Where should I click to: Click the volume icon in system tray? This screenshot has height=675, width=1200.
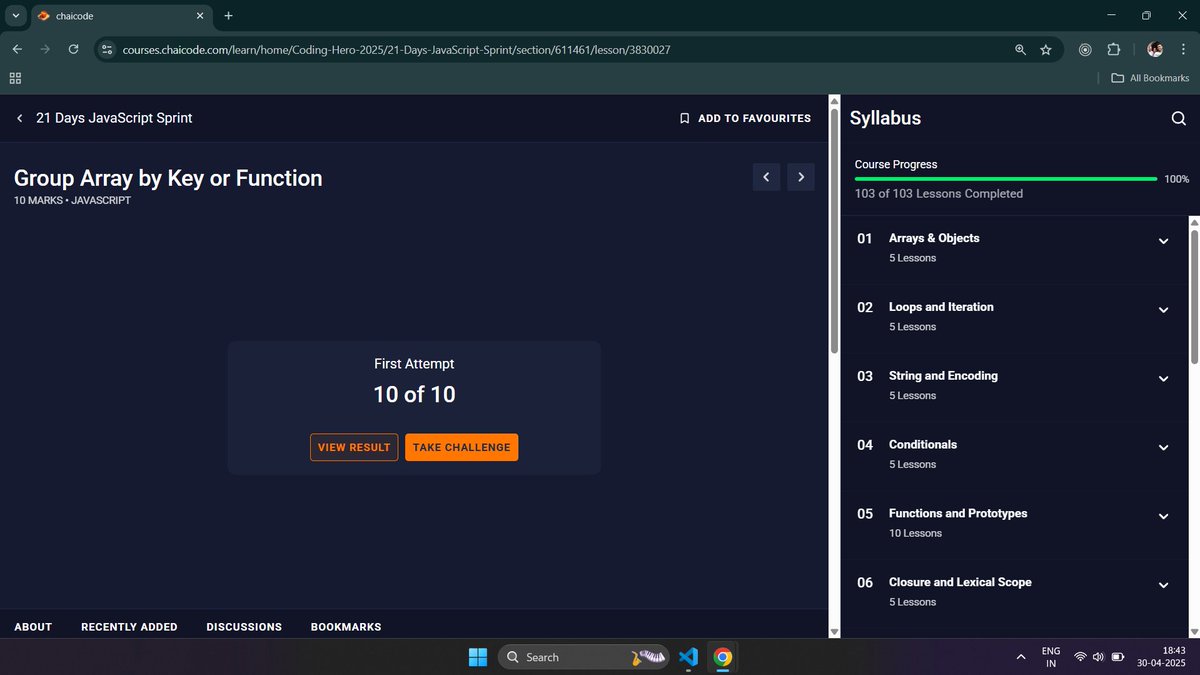click(1098, 657)
